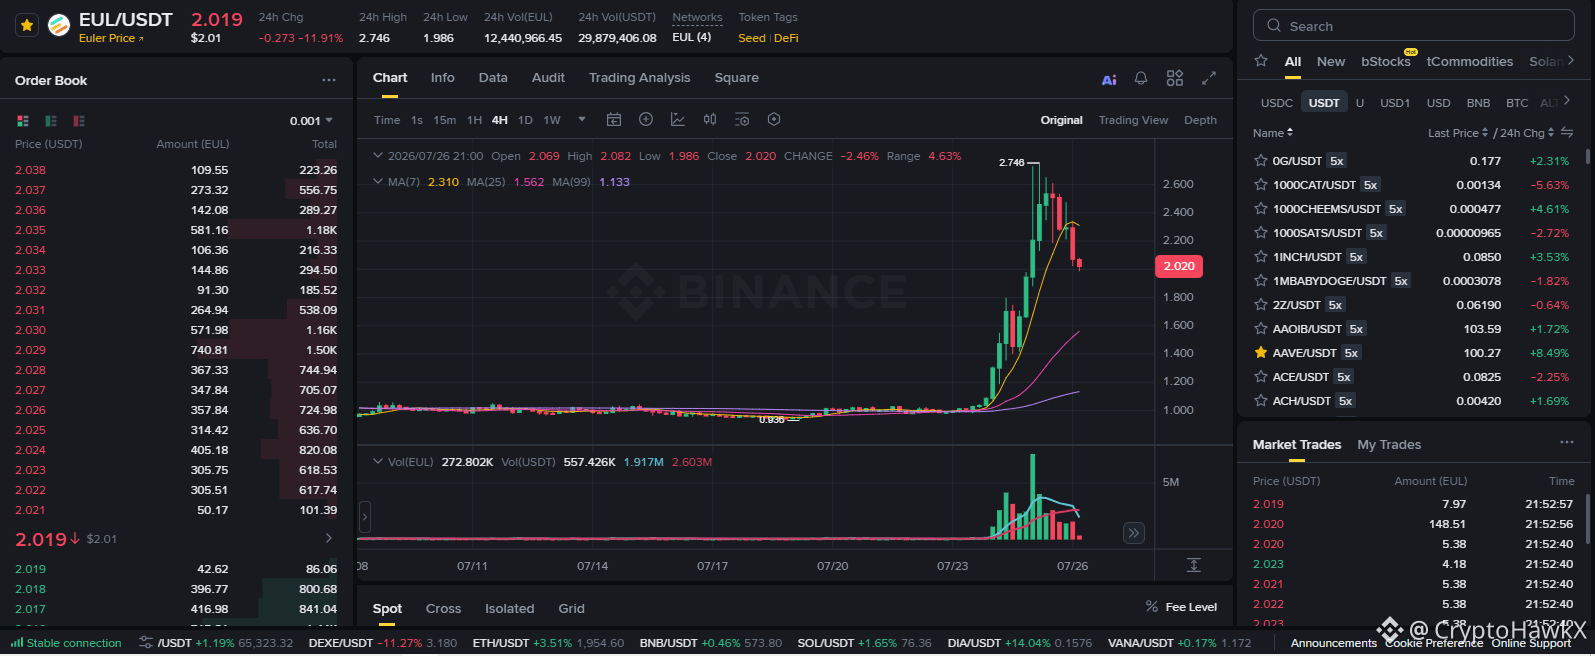
Task: Open hexagon chart settings icon
Action: click(x=774, y=120)
